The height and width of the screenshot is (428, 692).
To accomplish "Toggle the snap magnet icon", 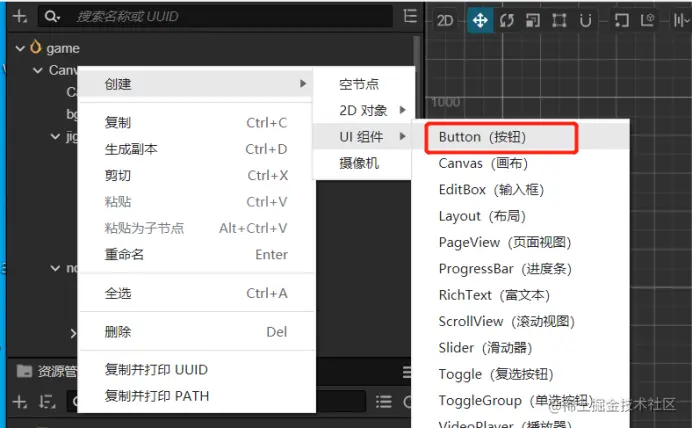I will pyautogui.click(x=586, y=20).
